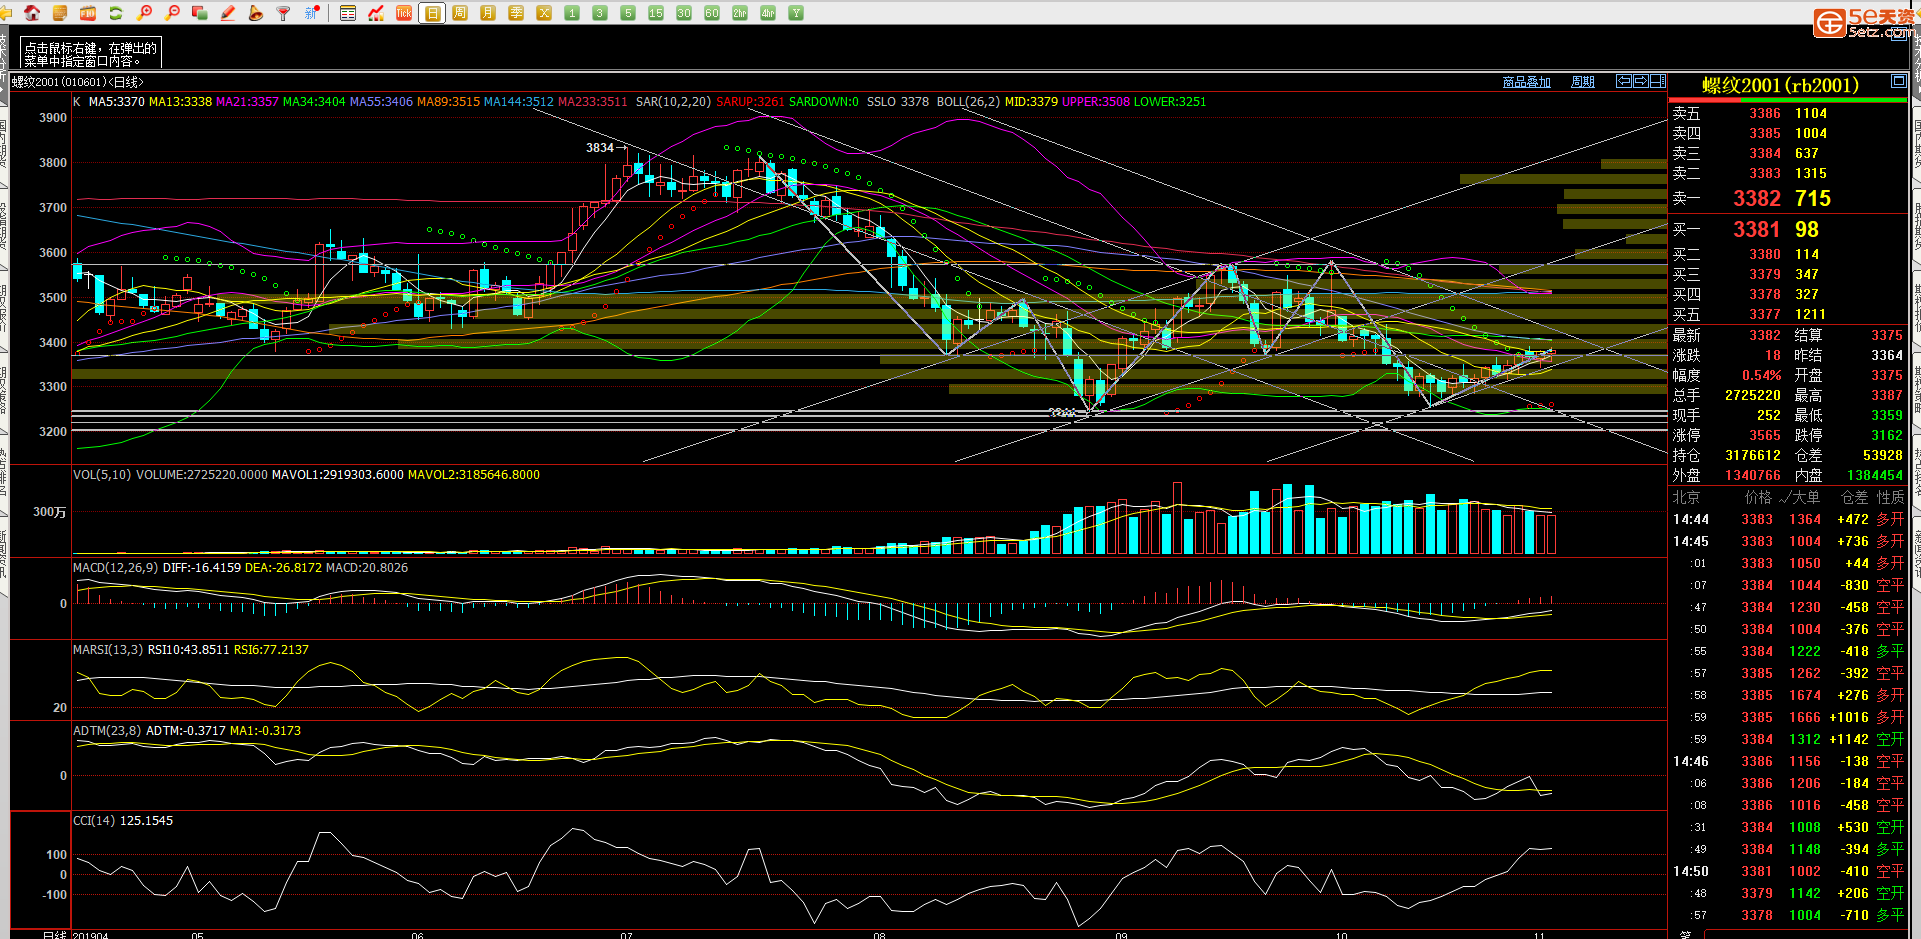Select the 2hr period tab

[740, 13]
